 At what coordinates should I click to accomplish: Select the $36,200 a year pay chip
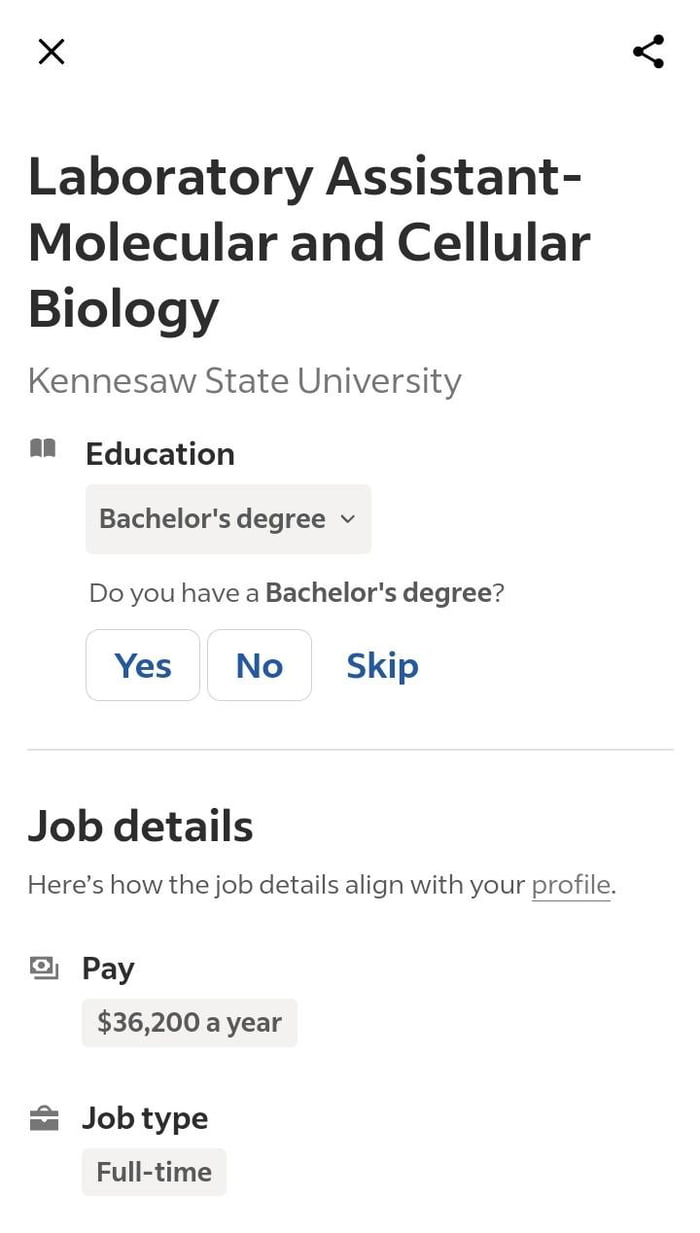coord(189,1022)
